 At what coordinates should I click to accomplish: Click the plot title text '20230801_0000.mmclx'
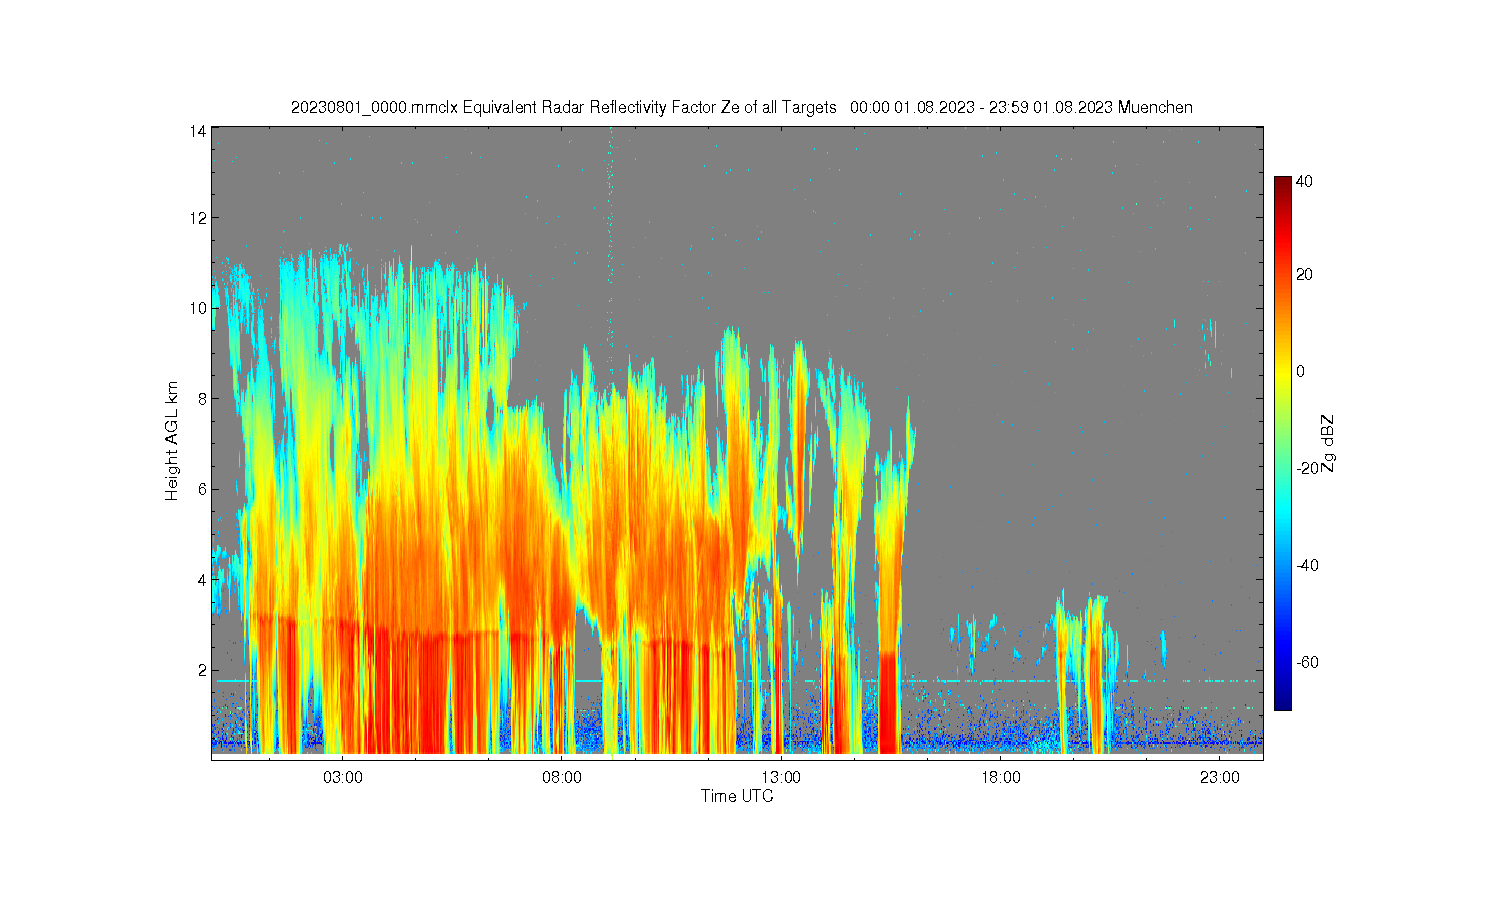374,107
